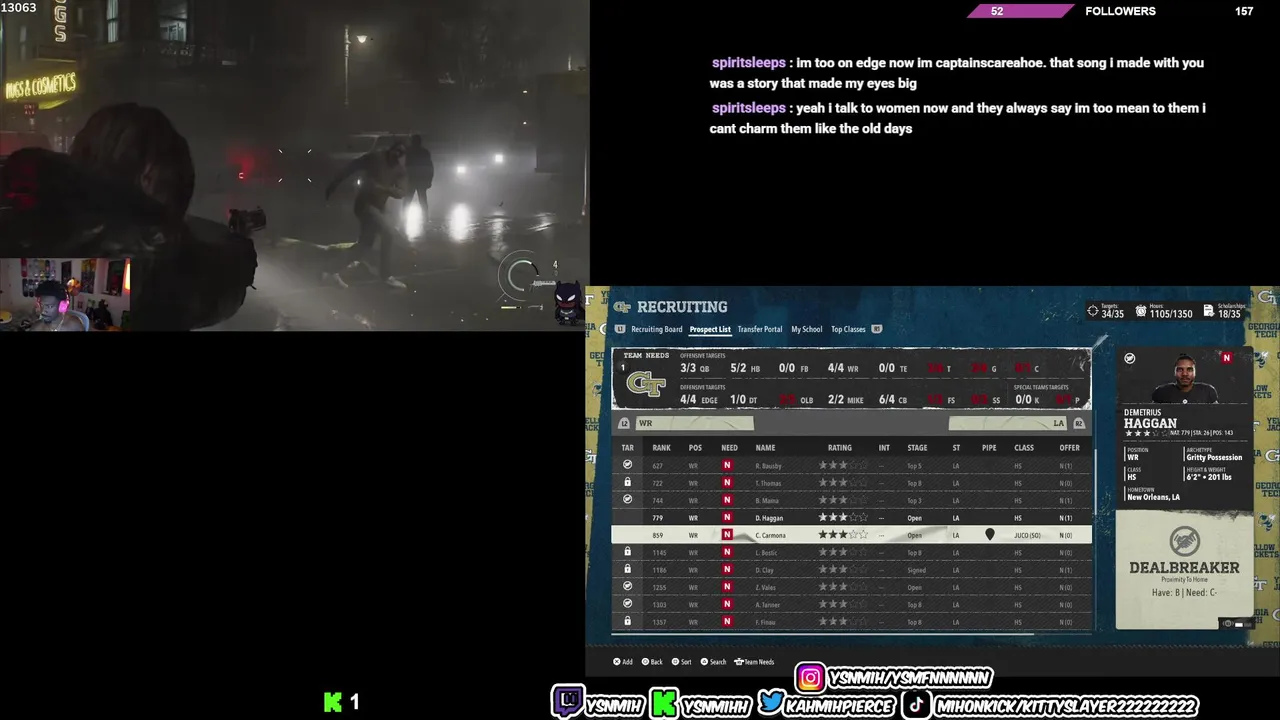Click the 'New Orleans, LA' hometown text
This screenshot has height=720, width=1280.
coord(1154,497)
